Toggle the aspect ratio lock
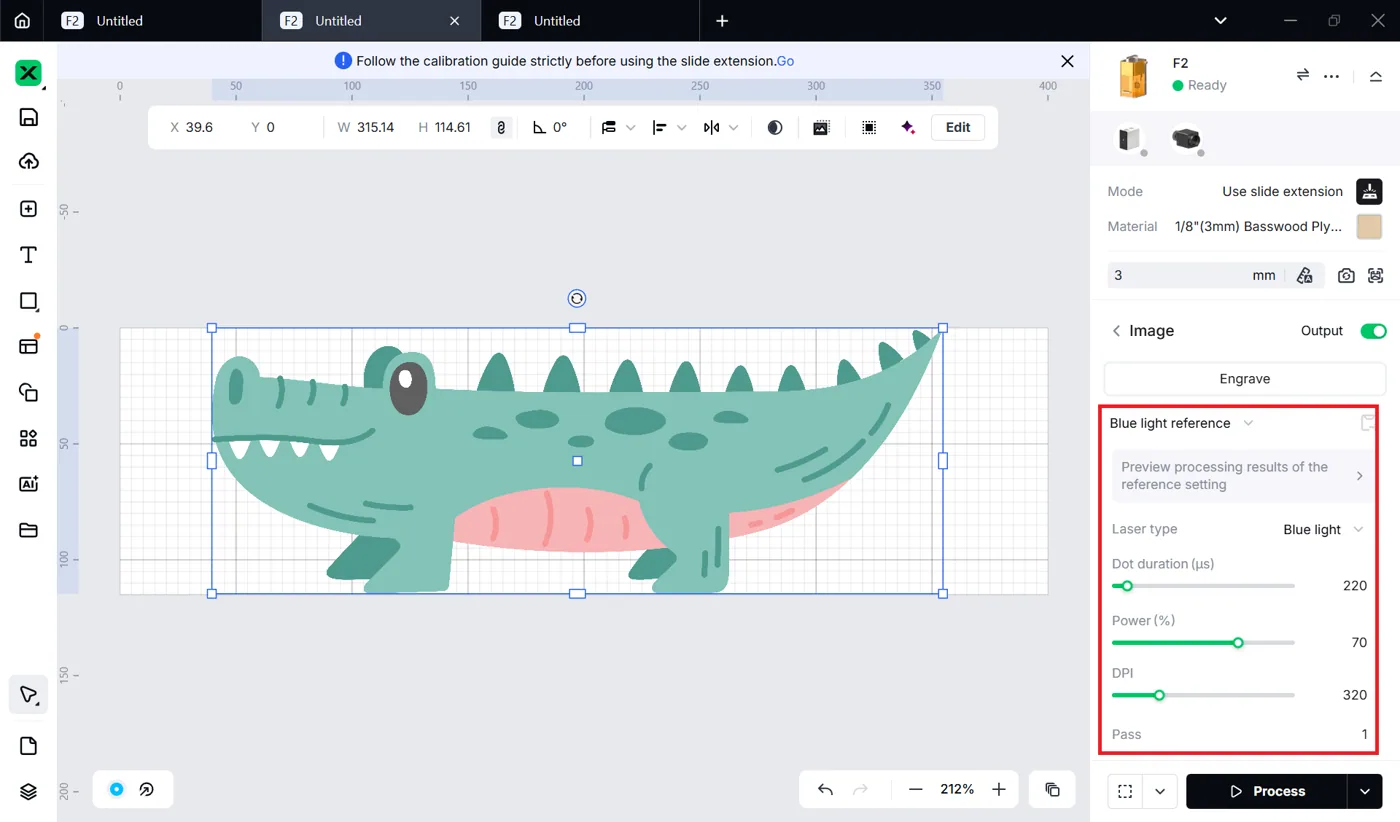Viewport: 1400px width, 822px height. point(502,128)
